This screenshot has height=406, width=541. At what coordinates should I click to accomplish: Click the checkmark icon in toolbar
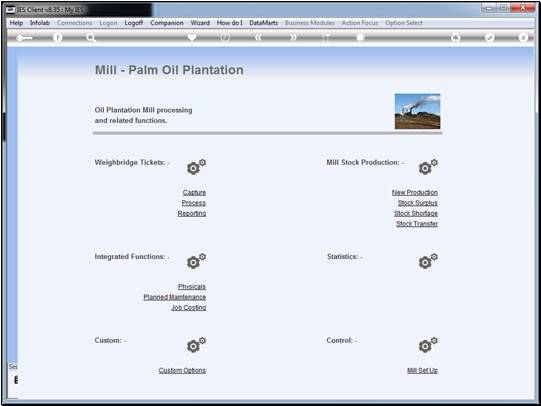489,37
